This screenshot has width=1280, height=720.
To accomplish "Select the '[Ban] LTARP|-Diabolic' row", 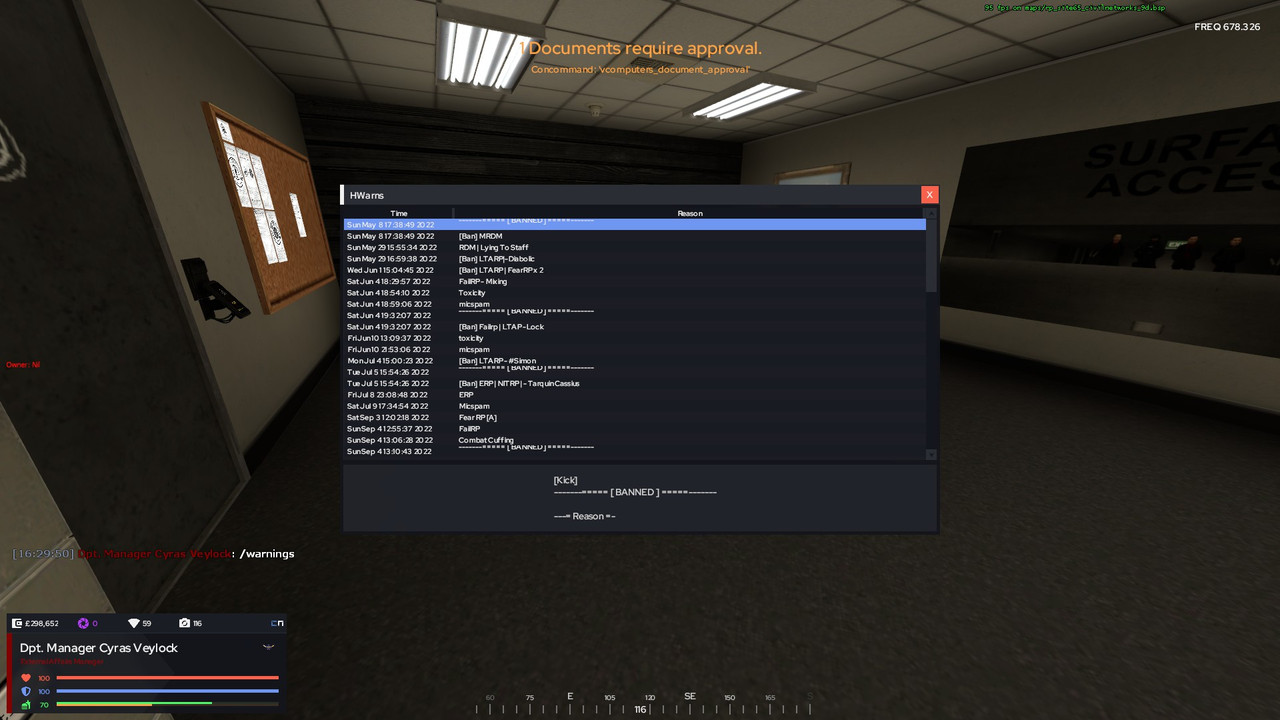I will 635,259.
